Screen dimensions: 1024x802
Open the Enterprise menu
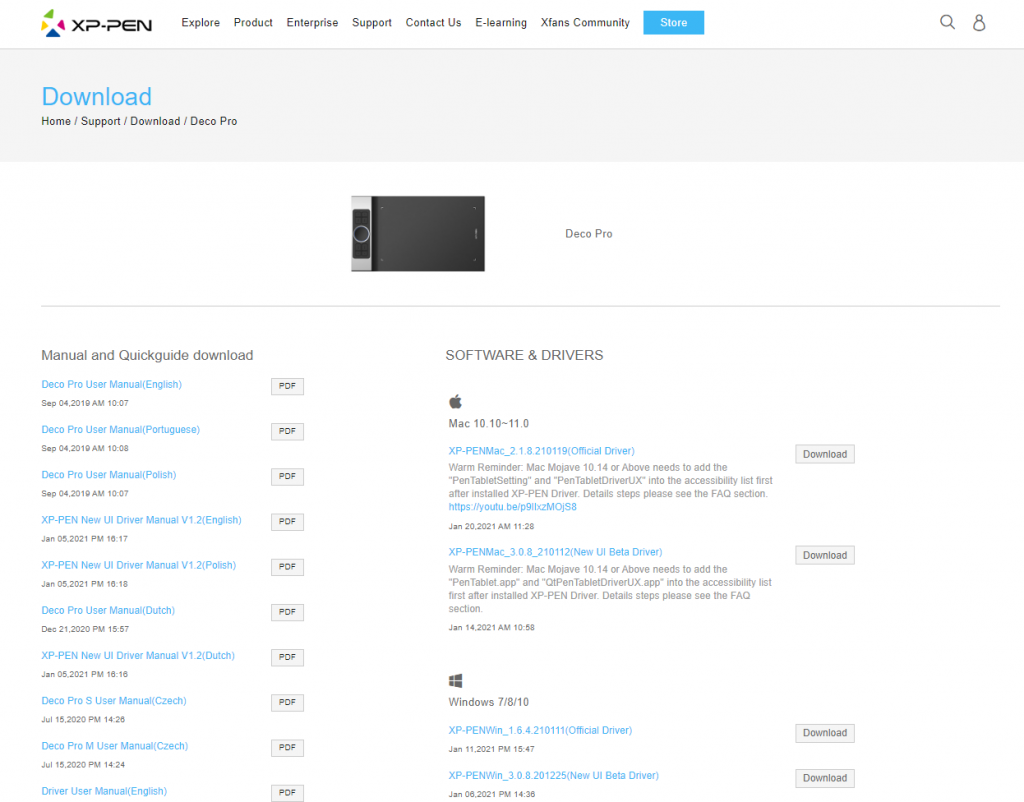coord(312,23)
